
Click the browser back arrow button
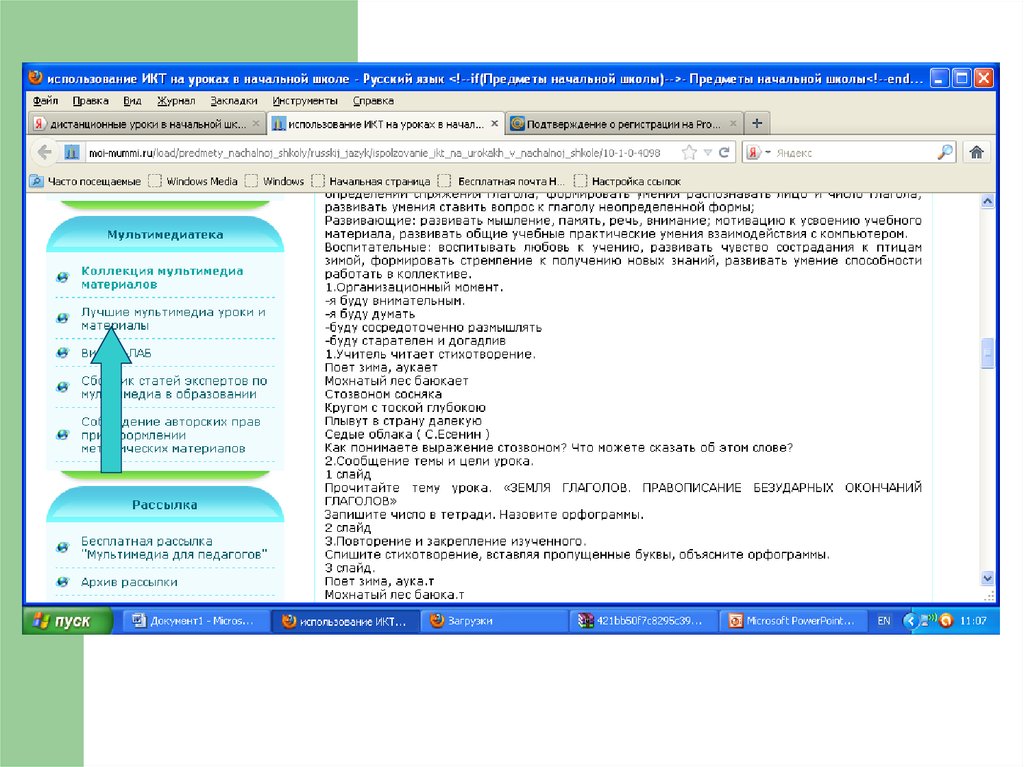click(44, 152)
